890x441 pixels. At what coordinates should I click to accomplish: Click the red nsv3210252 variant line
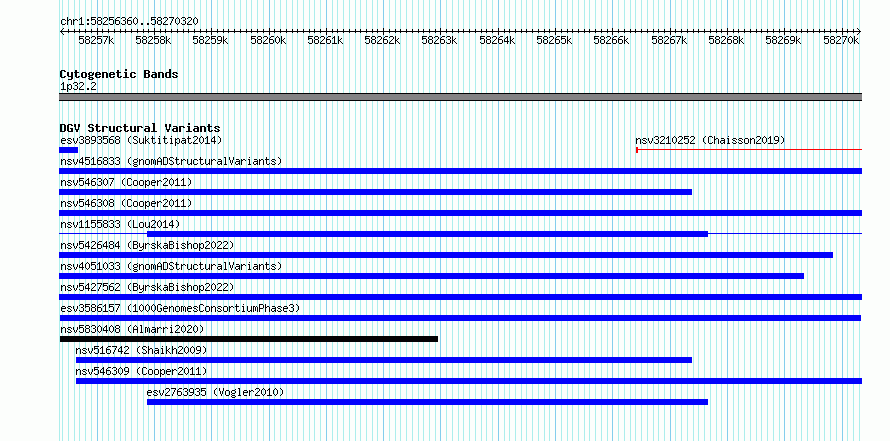point(749,150)
